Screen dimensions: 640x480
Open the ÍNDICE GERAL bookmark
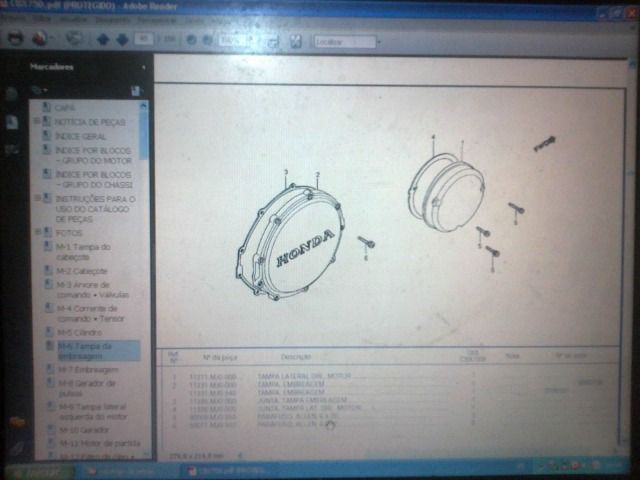click(x=81, y=136)
